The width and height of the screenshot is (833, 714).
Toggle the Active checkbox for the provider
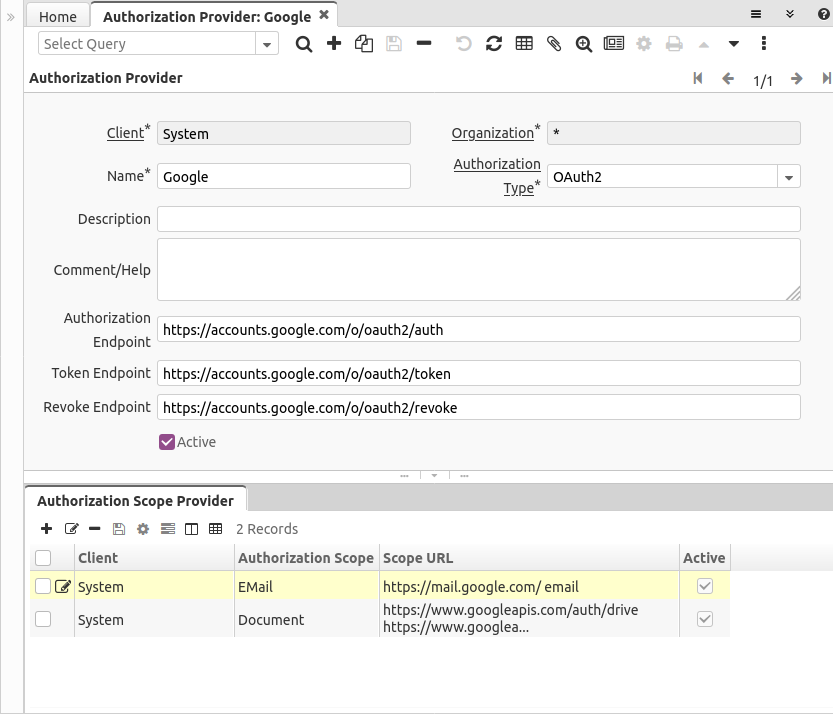point(166,441)
